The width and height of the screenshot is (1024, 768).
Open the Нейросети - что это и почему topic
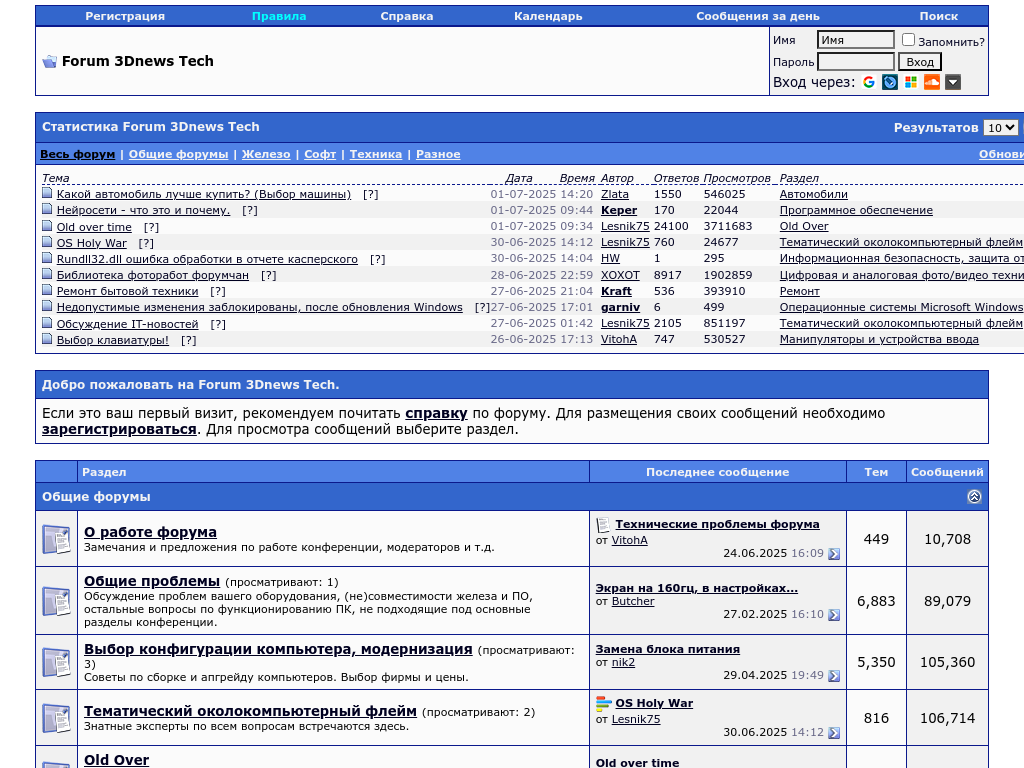143,210
